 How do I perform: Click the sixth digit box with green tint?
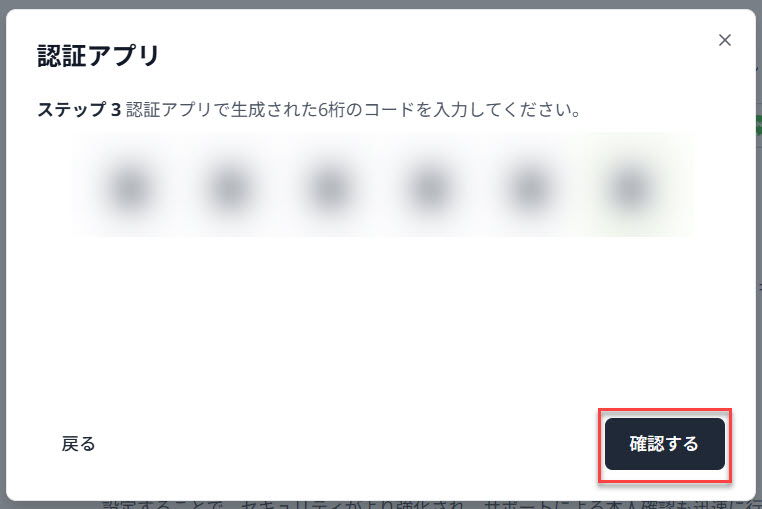628,188
